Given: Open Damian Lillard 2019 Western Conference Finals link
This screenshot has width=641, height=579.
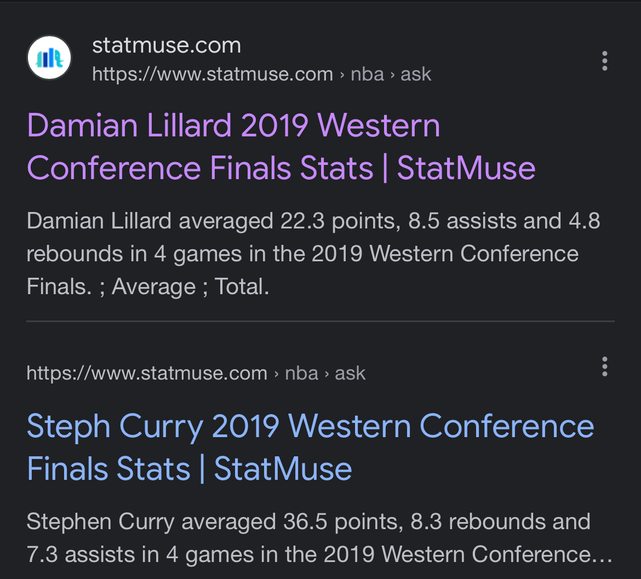Looking at the screenshot, I should click(x=280, y=146).
